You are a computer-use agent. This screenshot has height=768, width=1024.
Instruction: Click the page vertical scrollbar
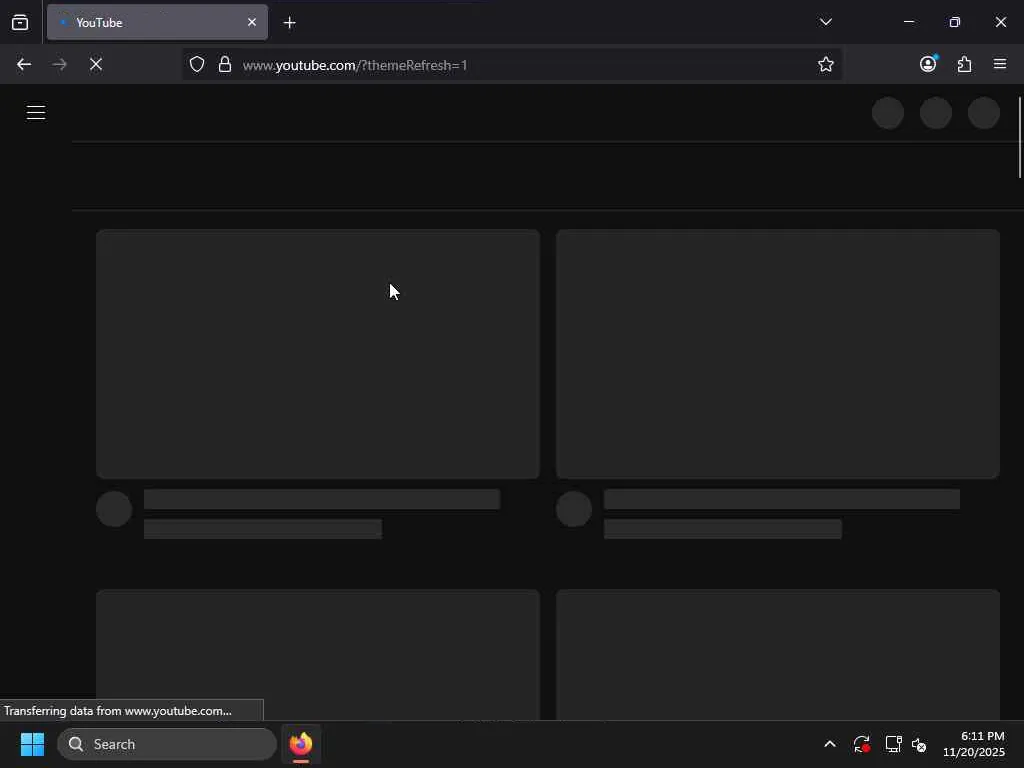[x=1019, y=137]
